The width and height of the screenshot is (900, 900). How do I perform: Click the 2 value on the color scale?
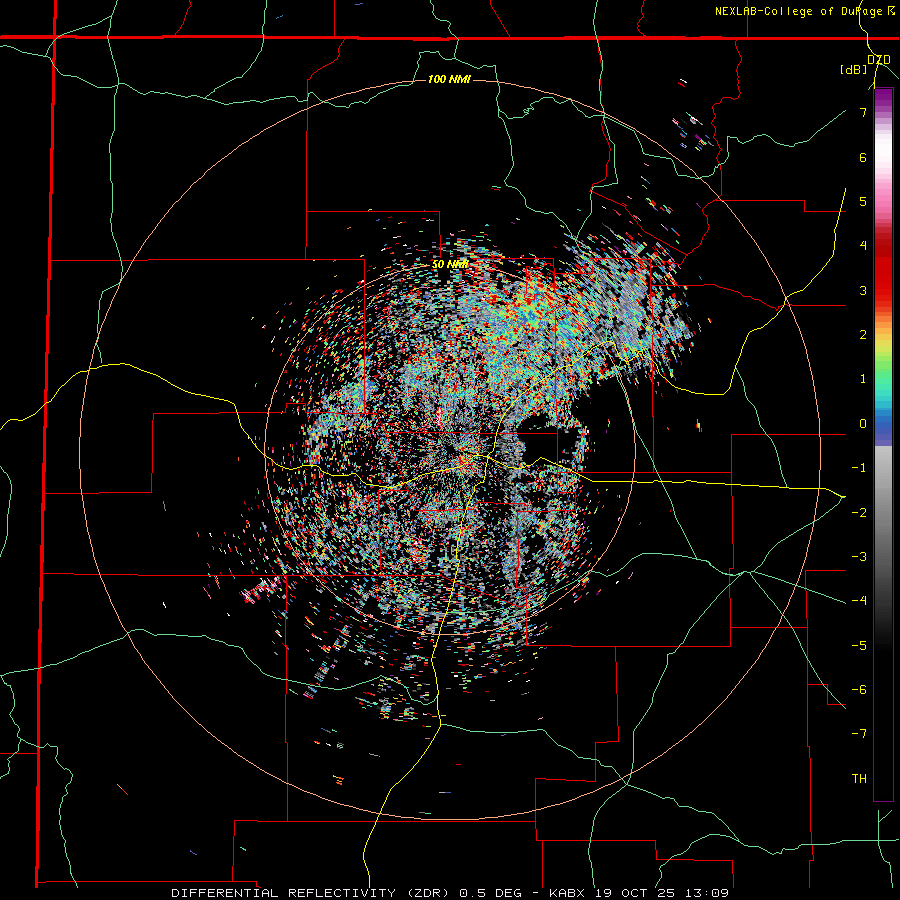click(863, 335)
